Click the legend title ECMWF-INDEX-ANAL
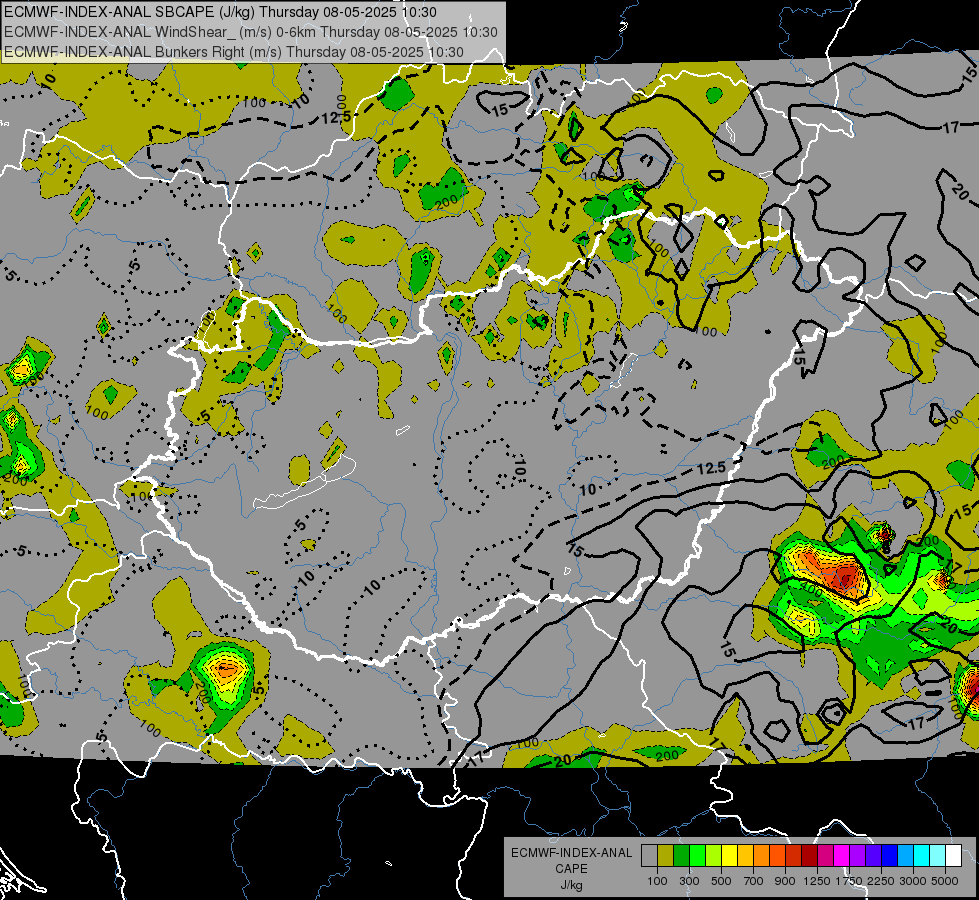 (x=572, y=853)
